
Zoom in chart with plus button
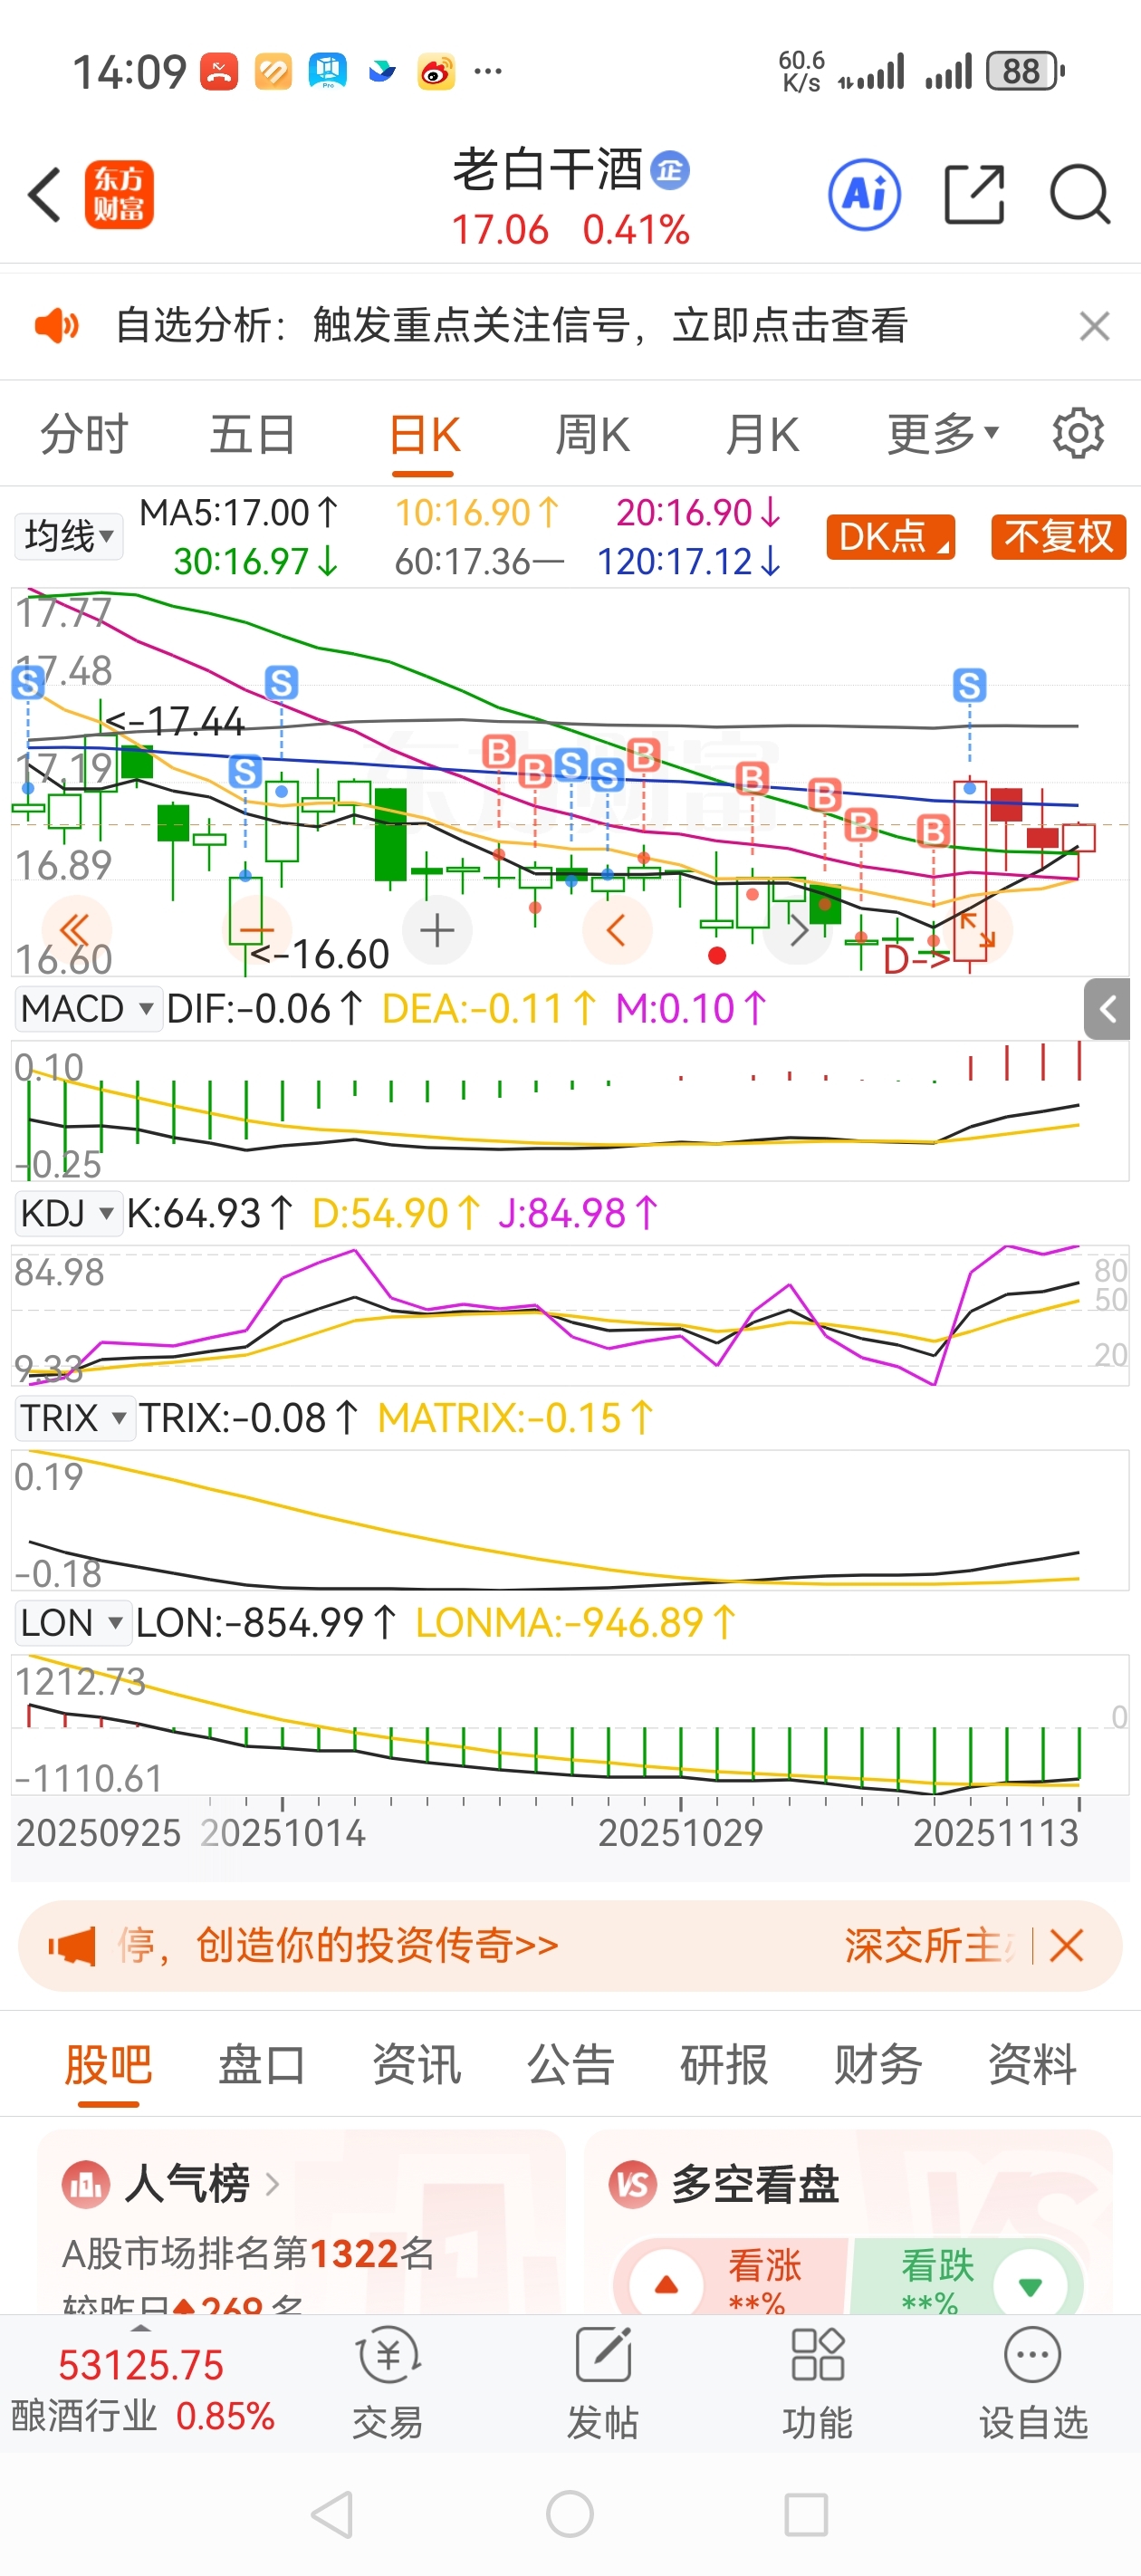pyautogui.click(x=437, y=931)
